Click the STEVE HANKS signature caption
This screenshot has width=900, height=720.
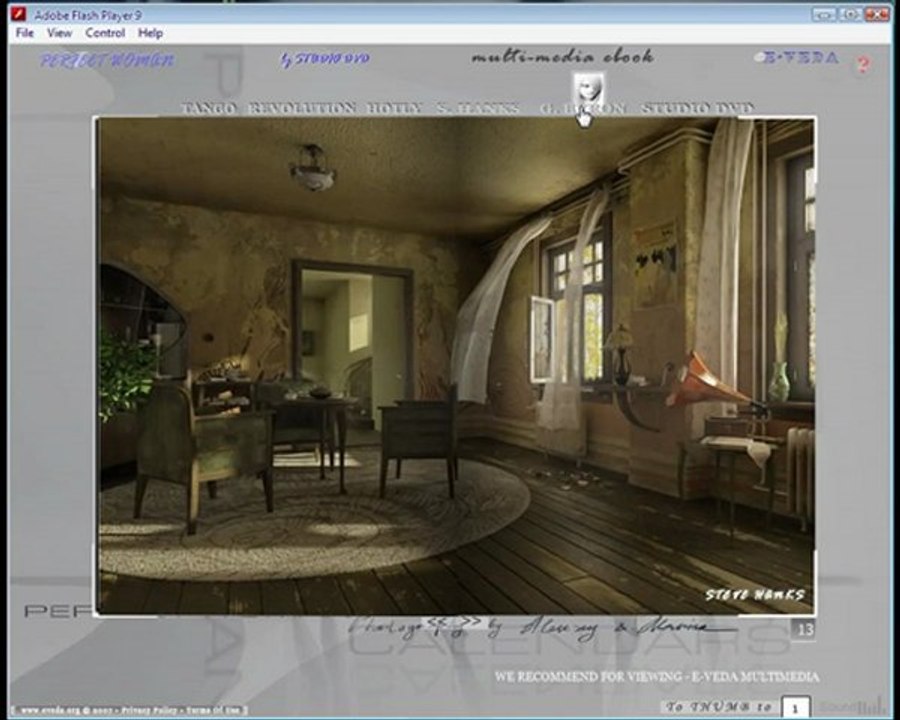click(x=755, y=595)
